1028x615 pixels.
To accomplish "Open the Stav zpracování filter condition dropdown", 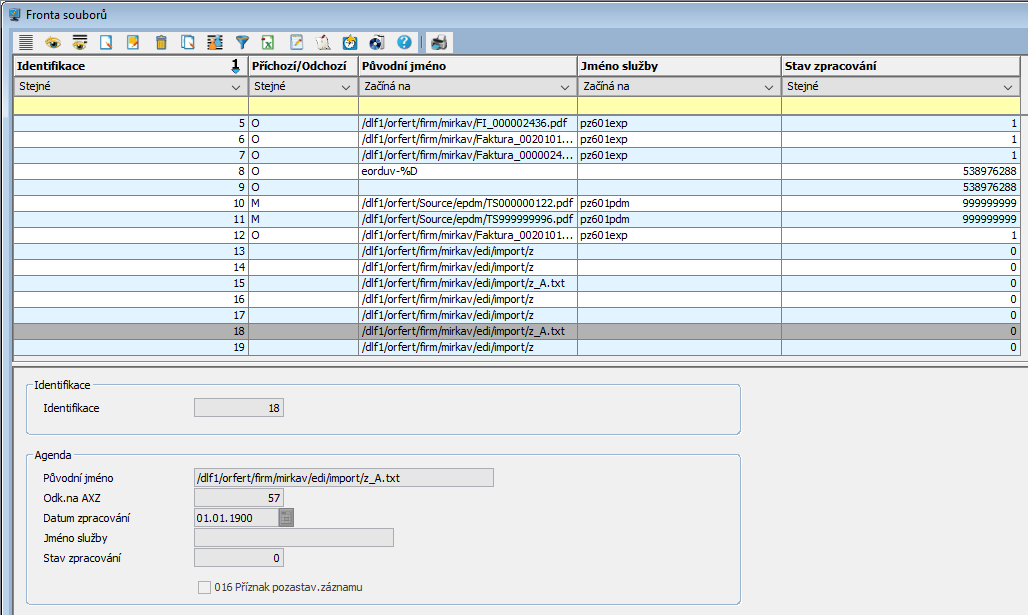I will (1008, 87).
